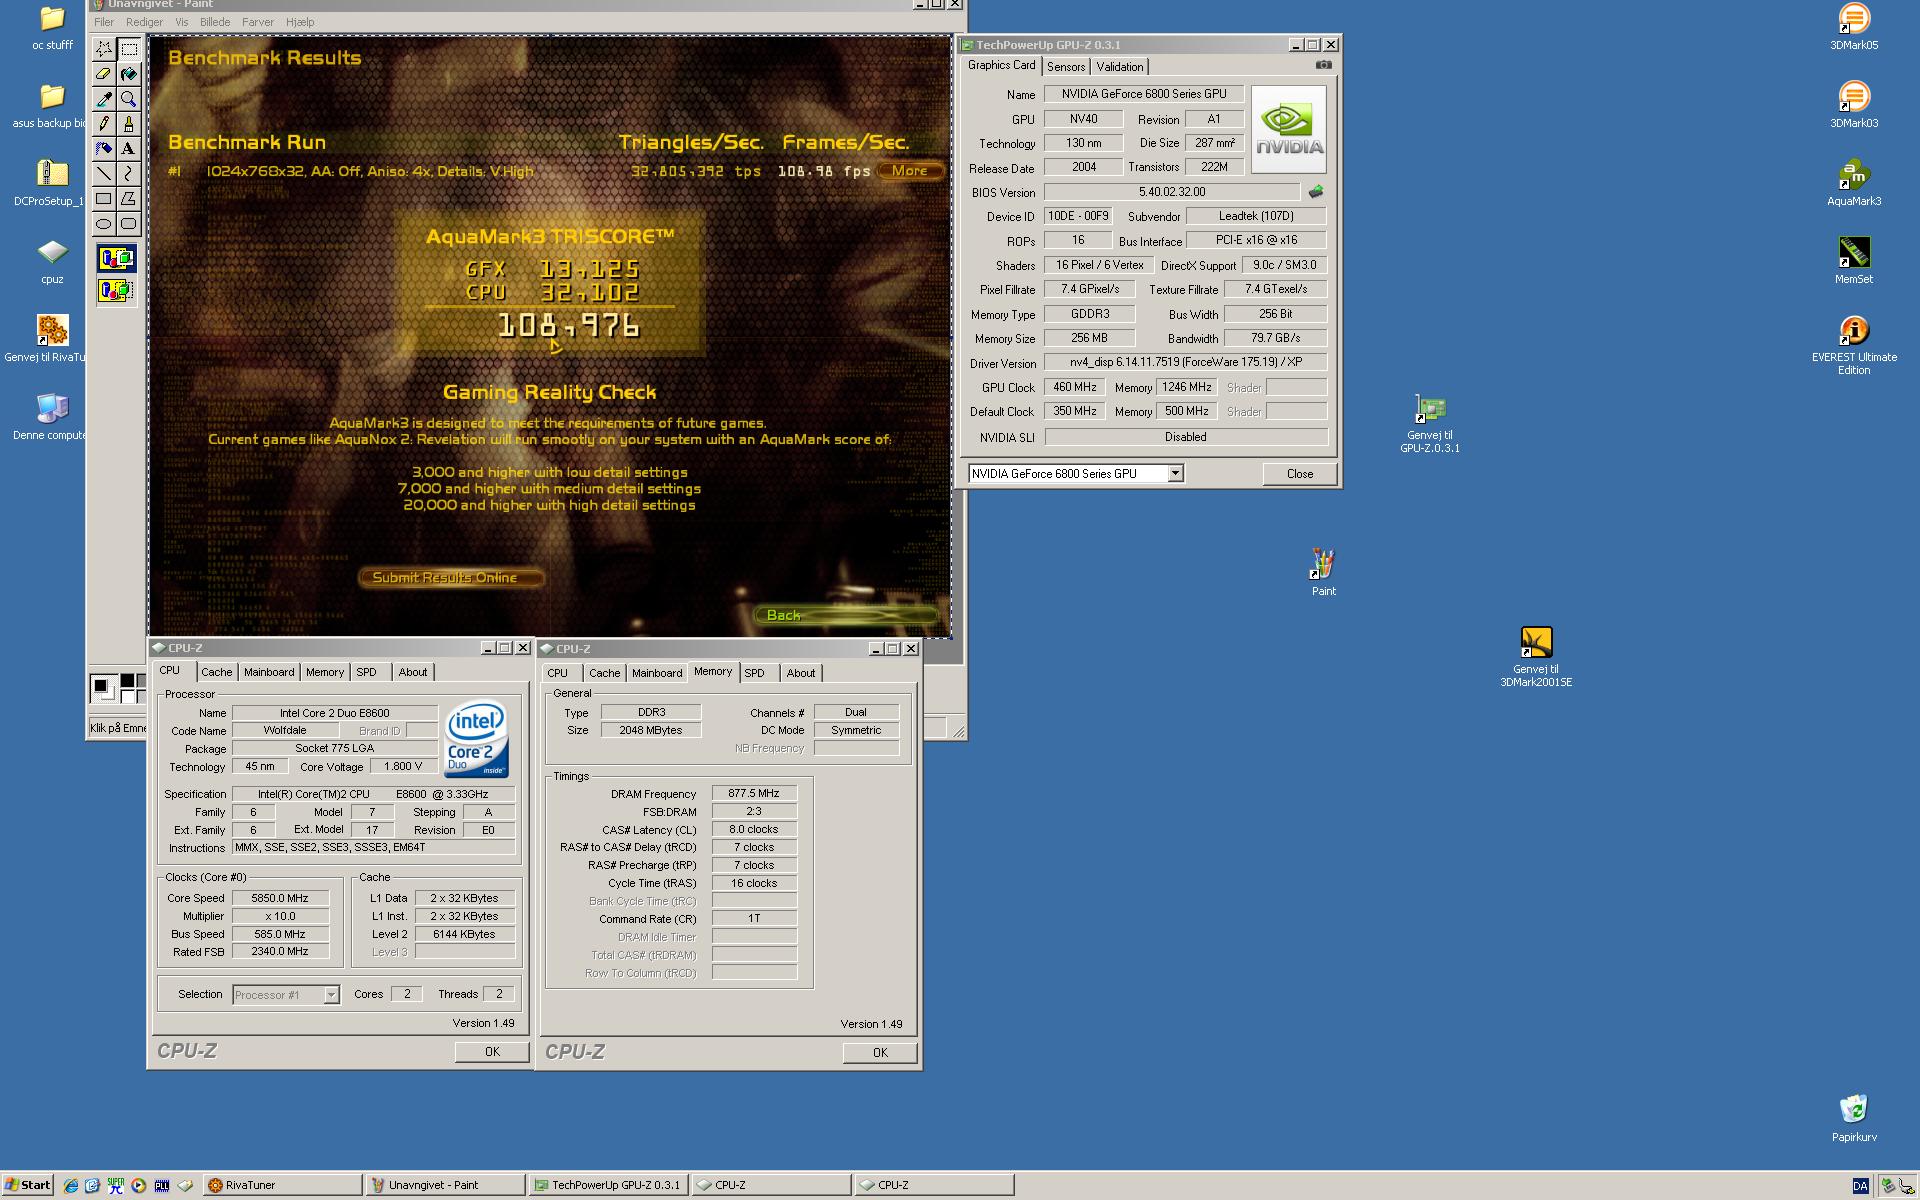Viewport: 1920px width, 1200px height.
Task: Open the 3DMark05 desktop shortcut
Action: (x=1854, y=27)
